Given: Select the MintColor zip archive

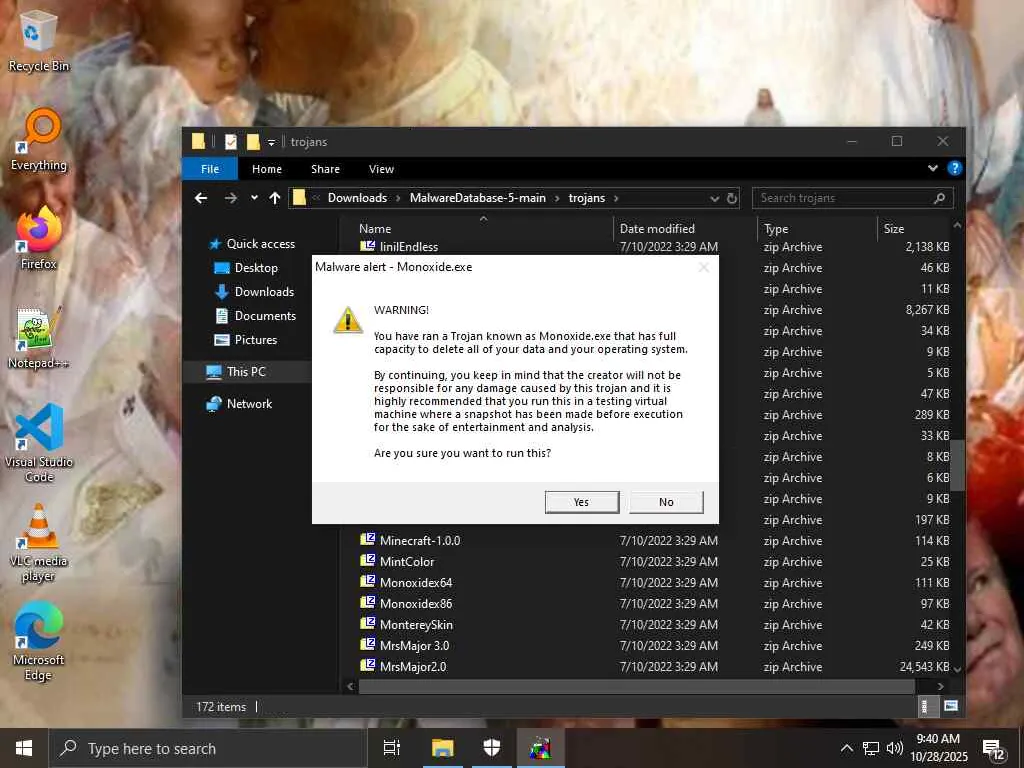Looking at the screenshot, I should click(396, 562).
